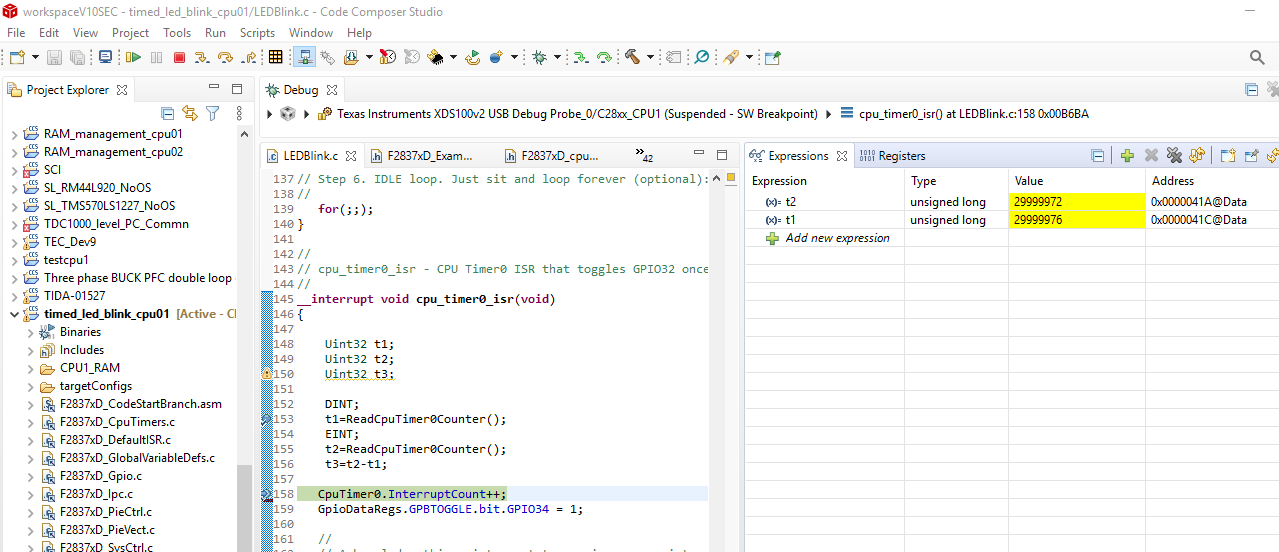Click the Step Over icon

225,58
